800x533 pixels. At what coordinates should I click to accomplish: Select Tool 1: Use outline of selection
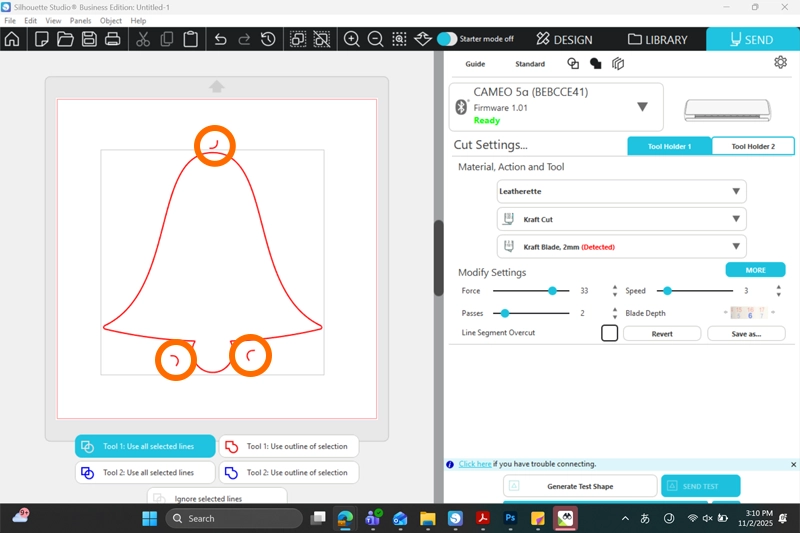(x=288, y=446)
